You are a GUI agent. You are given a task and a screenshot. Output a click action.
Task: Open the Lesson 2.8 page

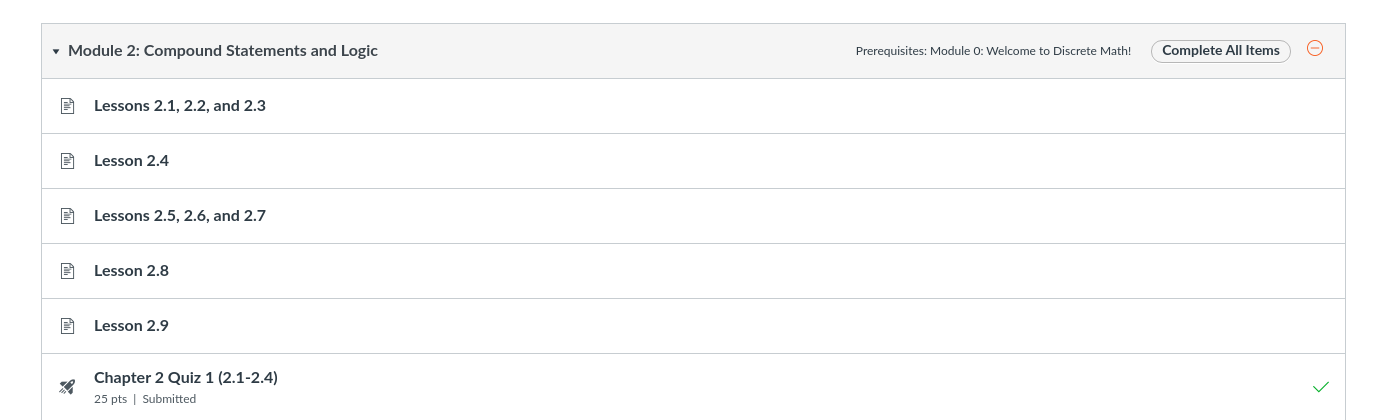point(131,271)
